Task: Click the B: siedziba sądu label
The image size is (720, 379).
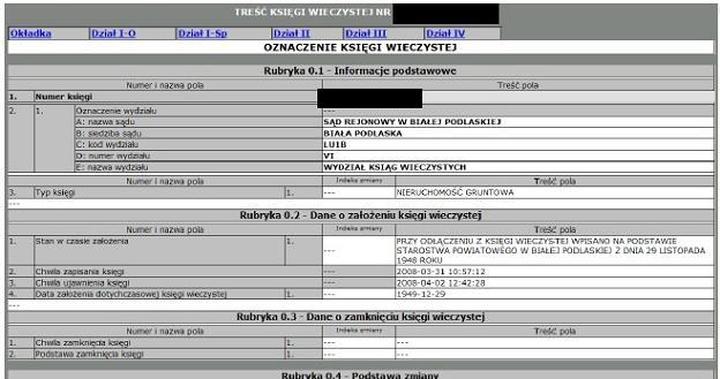Action: (108, 133)
